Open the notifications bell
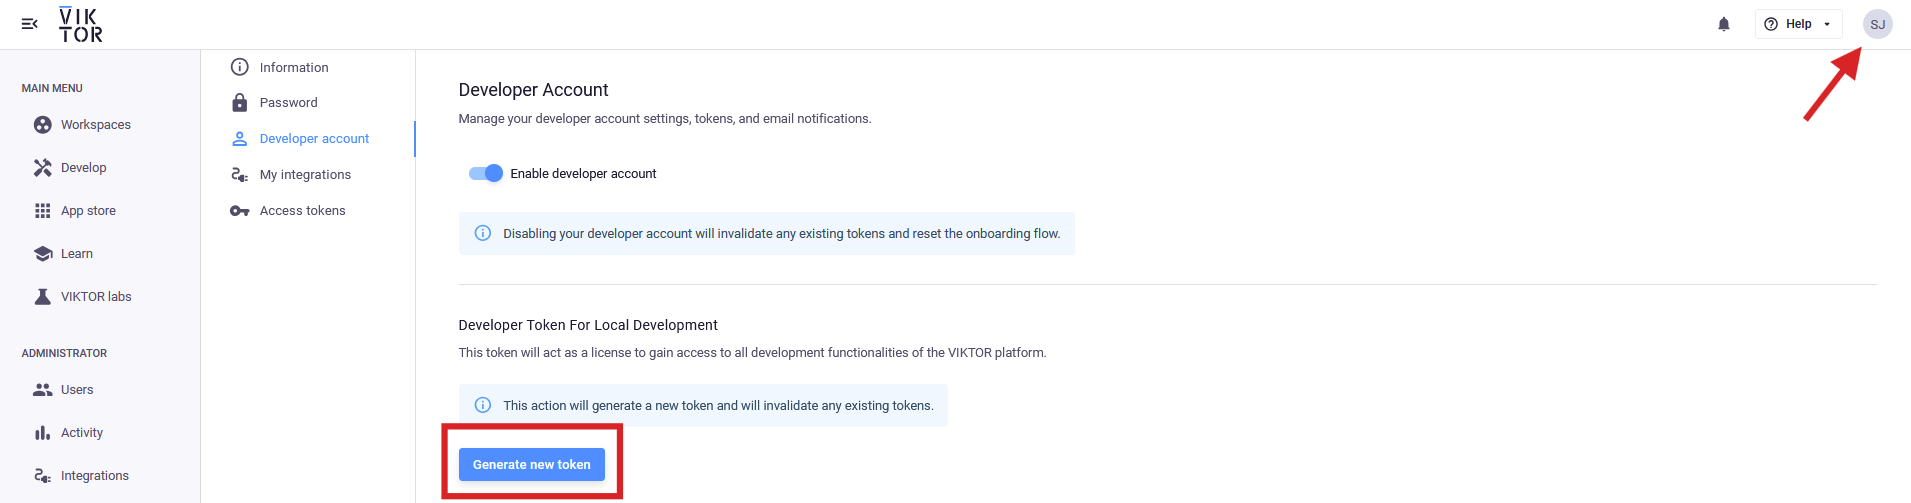 point(1724,24)
